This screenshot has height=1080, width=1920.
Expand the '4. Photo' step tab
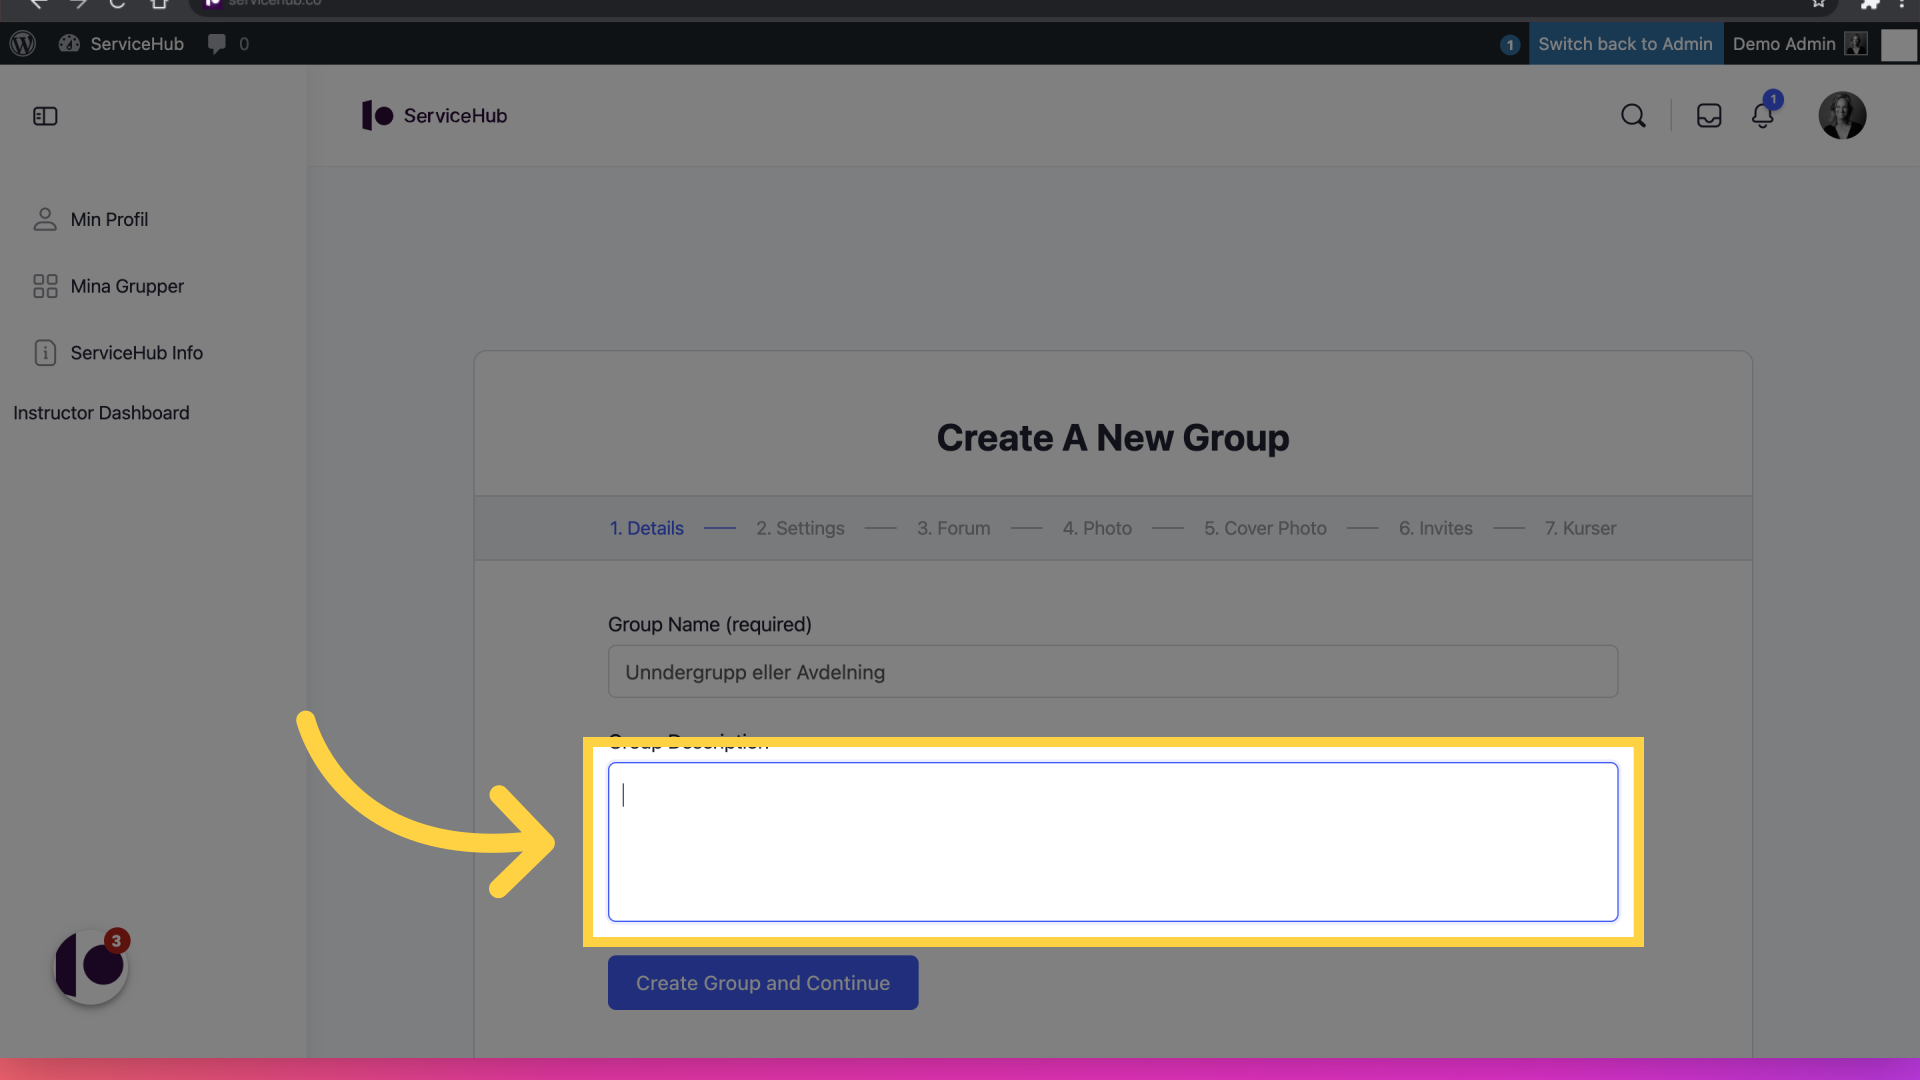point(1096,527)
